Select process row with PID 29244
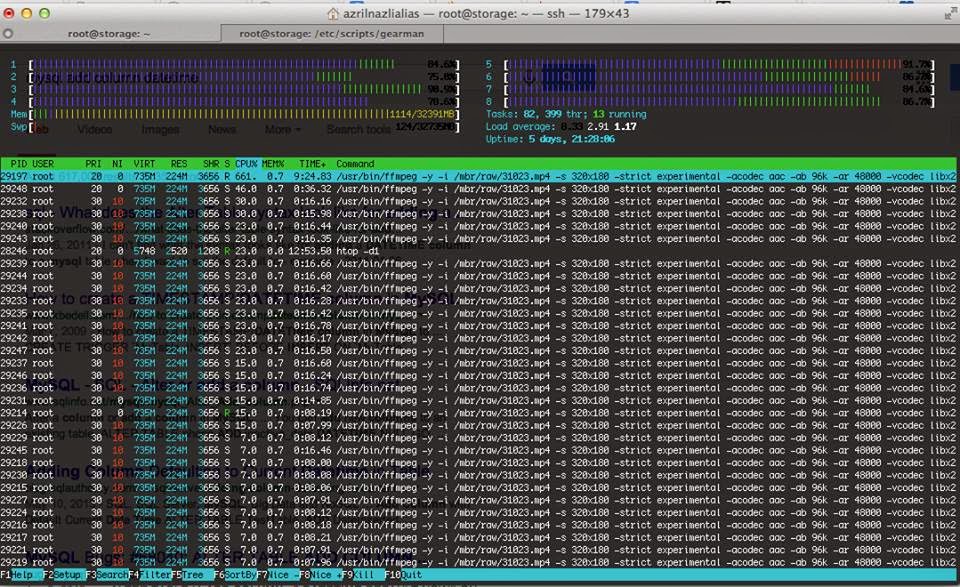The width and height of the screenshot is (960, 587). [478, 276]
